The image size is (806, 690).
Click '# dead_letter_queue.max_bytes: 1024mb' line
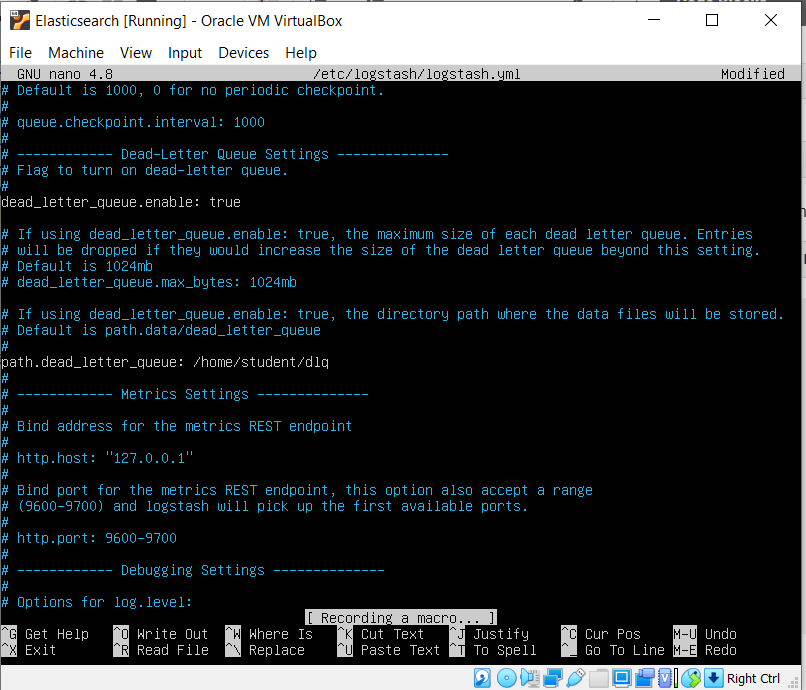[x=149, y=282]
